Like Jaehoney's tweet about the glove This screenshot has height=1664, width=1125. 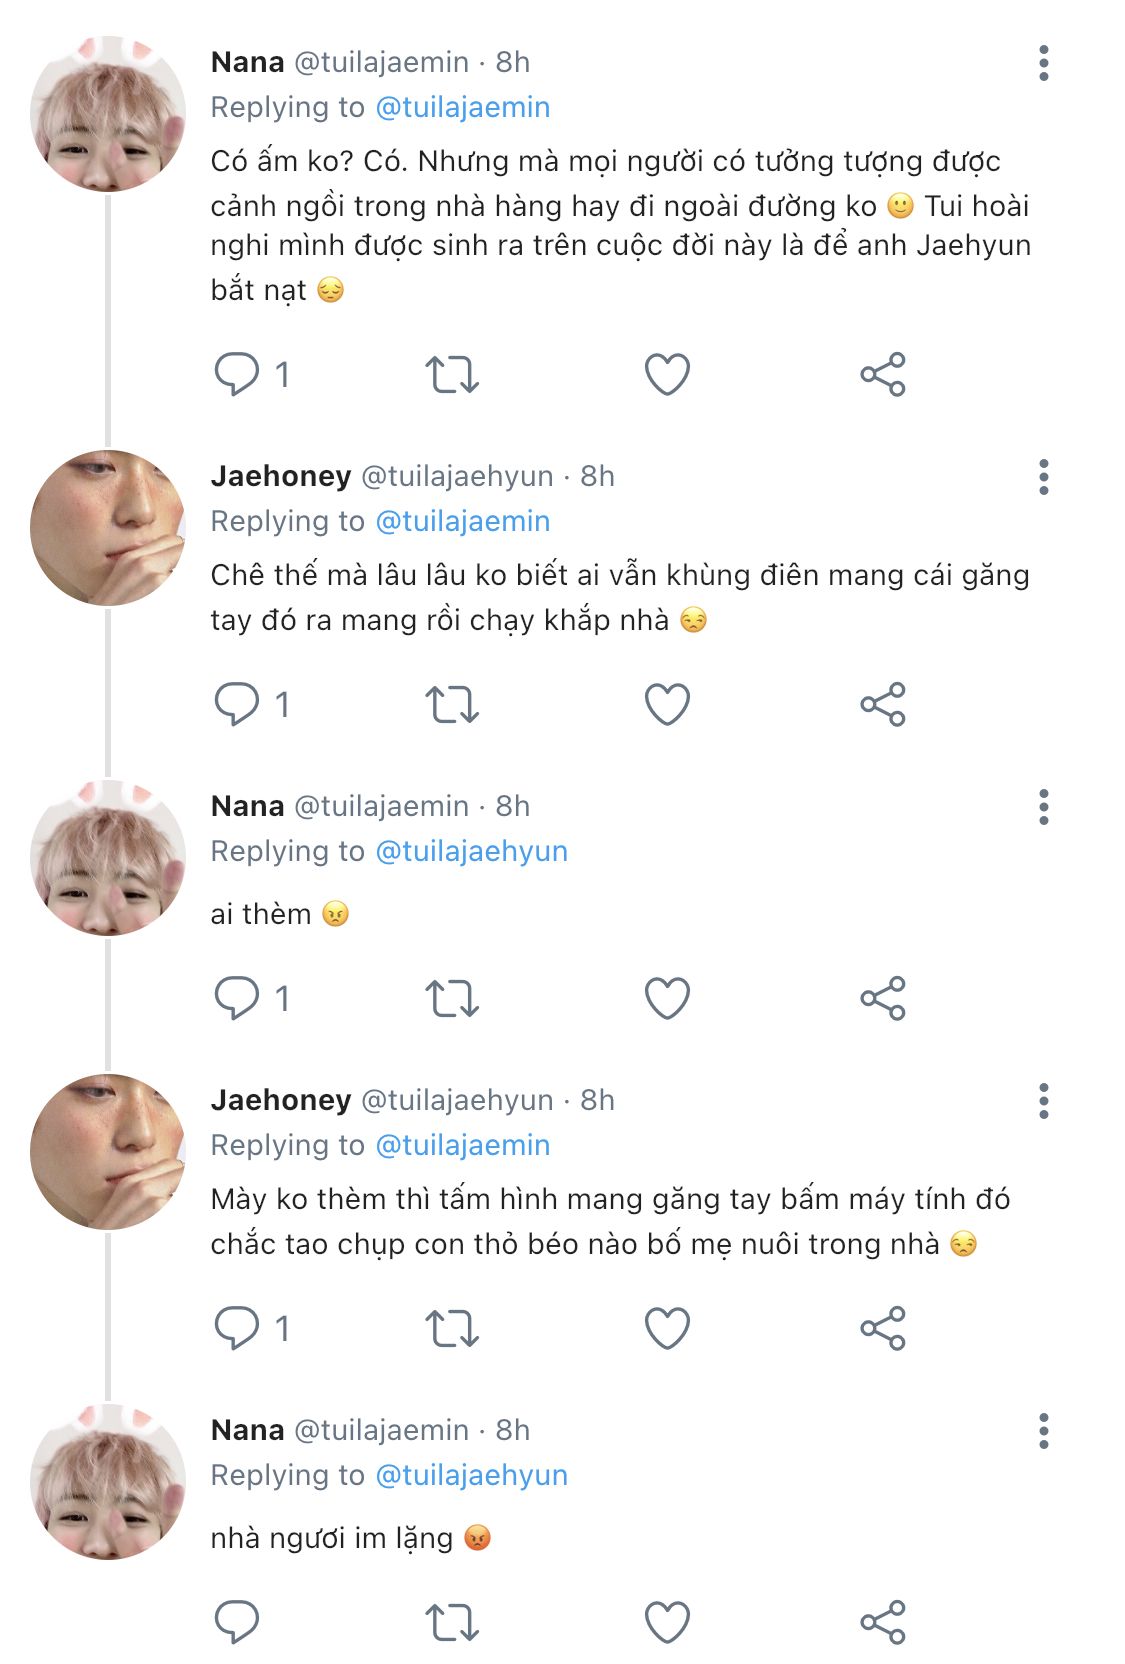tap(667, 705)
